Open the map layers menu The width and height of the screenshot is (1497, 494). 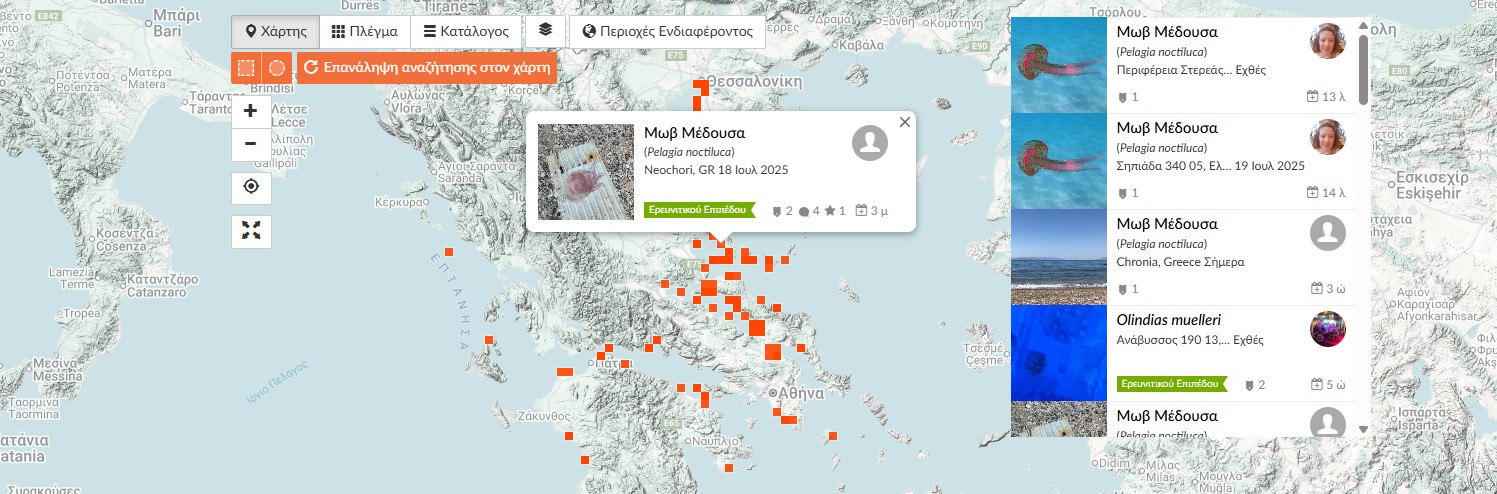[545, 30]
